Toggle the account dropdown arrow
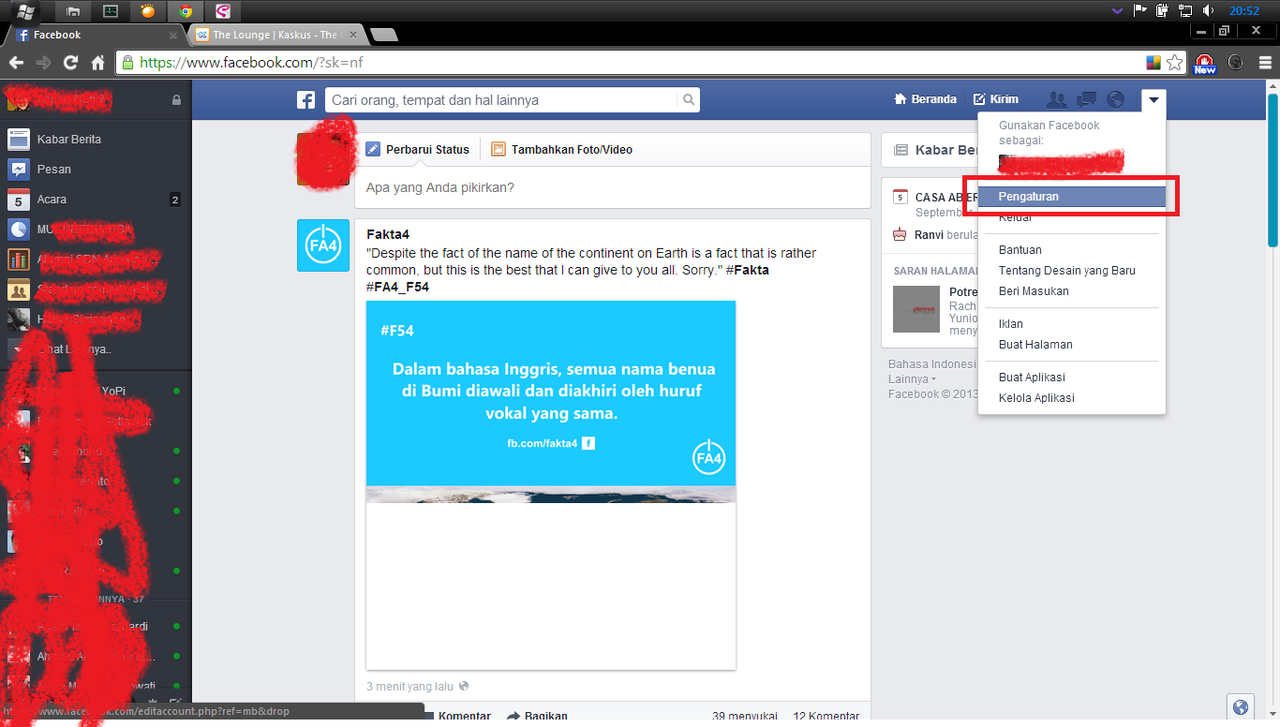The width and height of the screenshot is (1280, 727). pos(1155,99)
